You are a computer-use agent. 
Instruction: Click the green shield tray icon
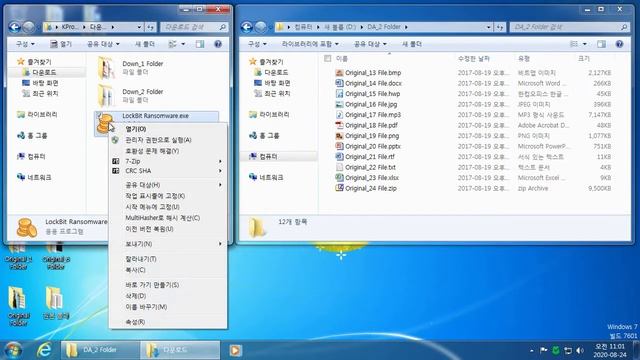[556, 351]
